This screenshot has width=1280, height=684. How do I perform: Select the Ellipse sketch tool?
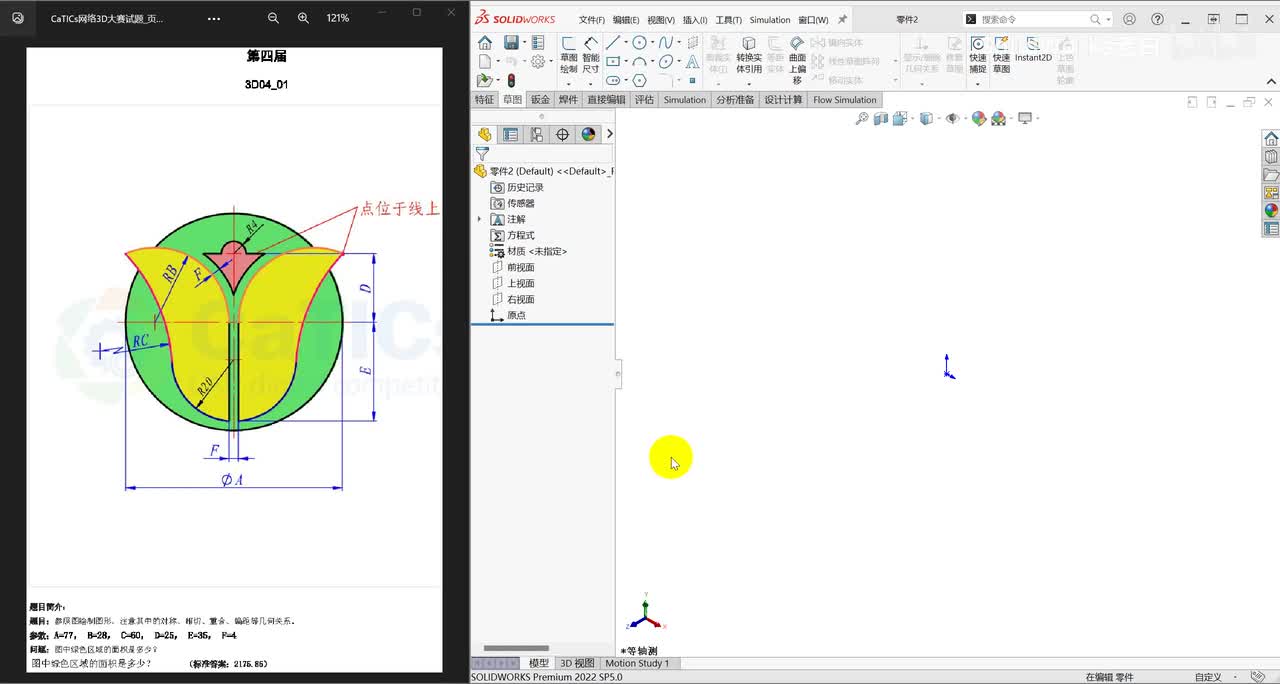(666, 61)
